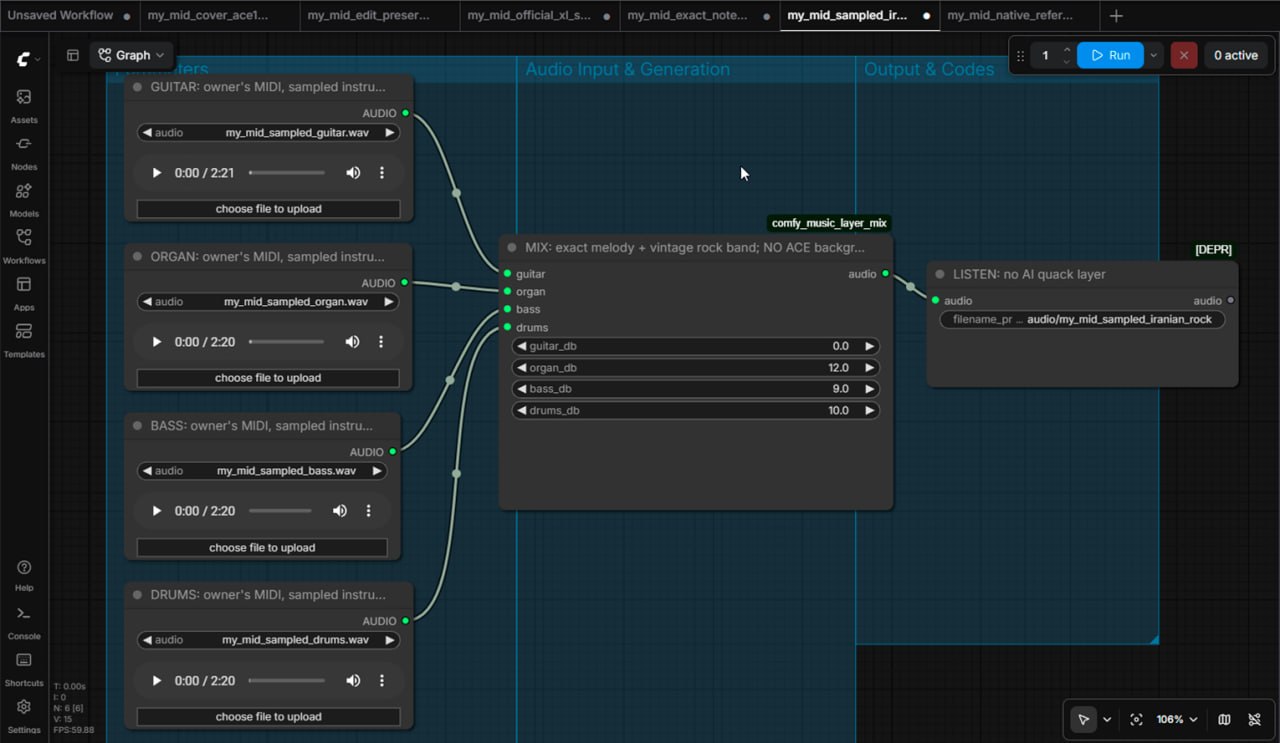Open the Console panel
The height and width of the screenshot is (743, 1280).
pos(24,622)
